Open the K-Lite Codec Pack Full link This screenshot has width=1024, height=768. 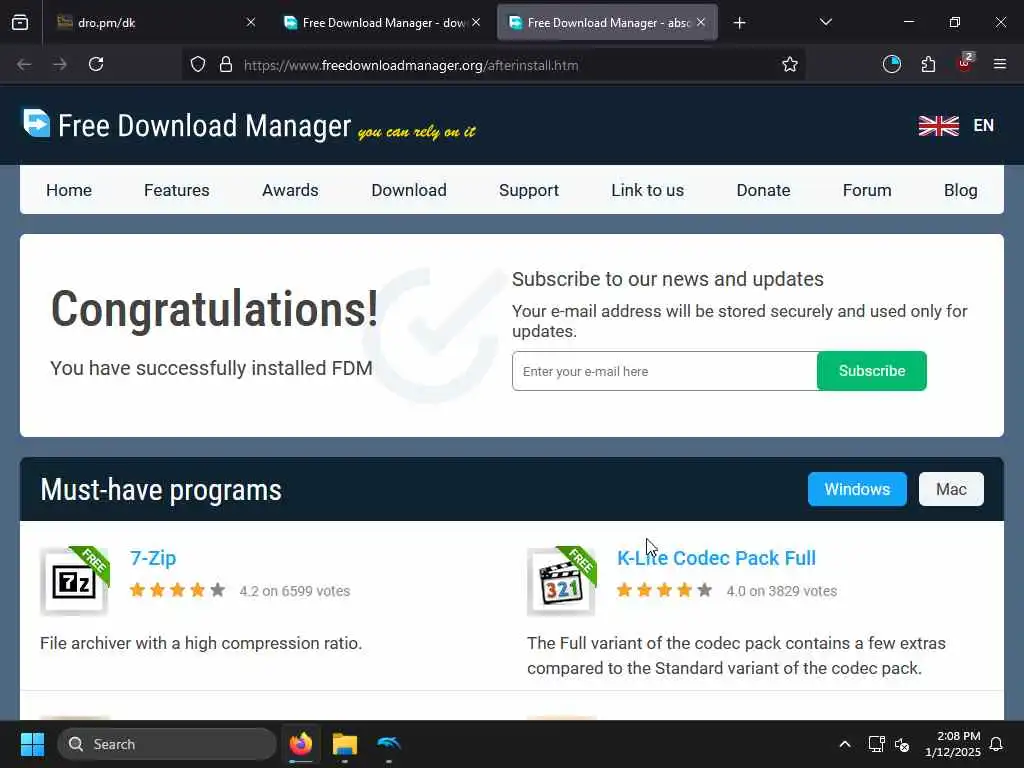coord(716,558)
